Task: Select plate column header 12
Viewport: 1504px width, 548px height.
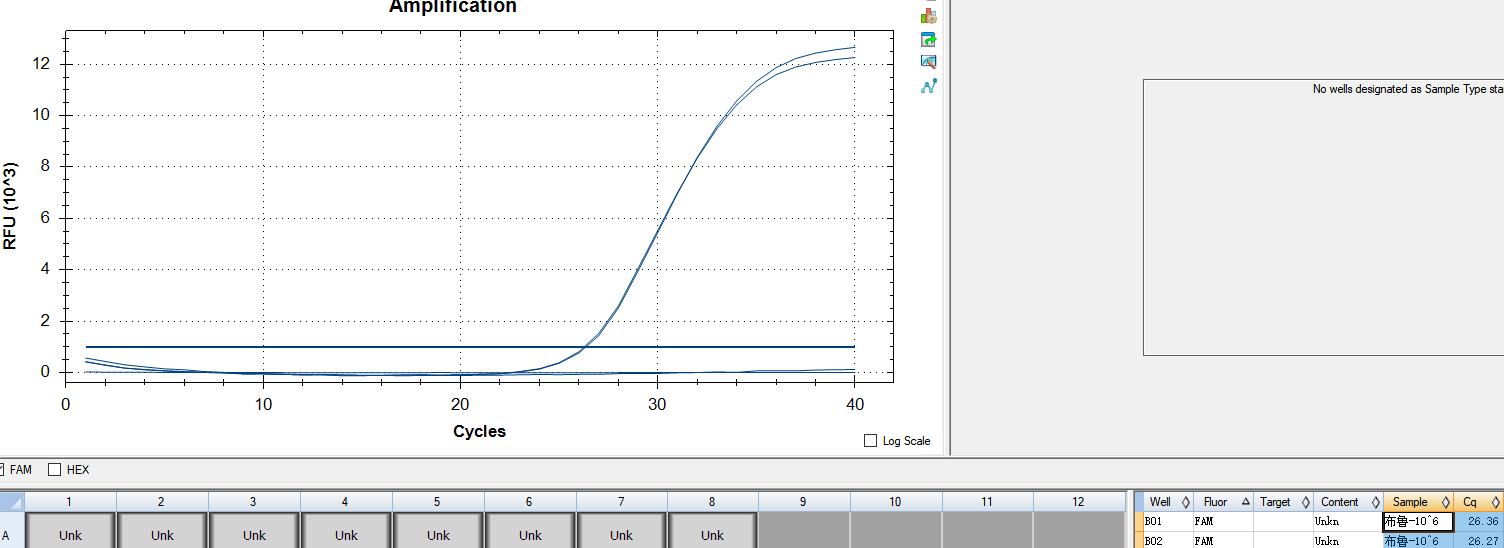Action: click(x=1078, y=501)
